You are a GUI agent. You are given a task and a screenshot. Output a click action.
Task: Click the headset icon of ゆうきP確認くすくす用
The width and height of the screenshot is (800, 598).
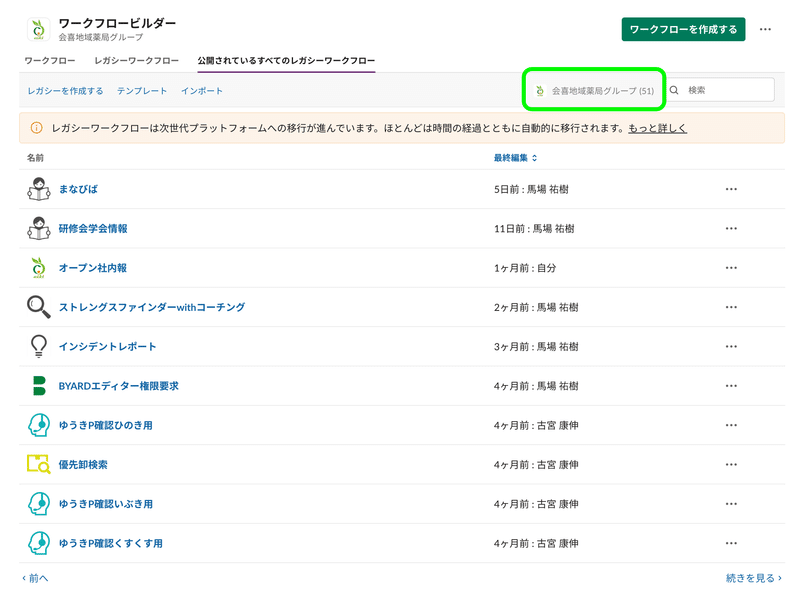pyautogui.click(x=39, y=543)
